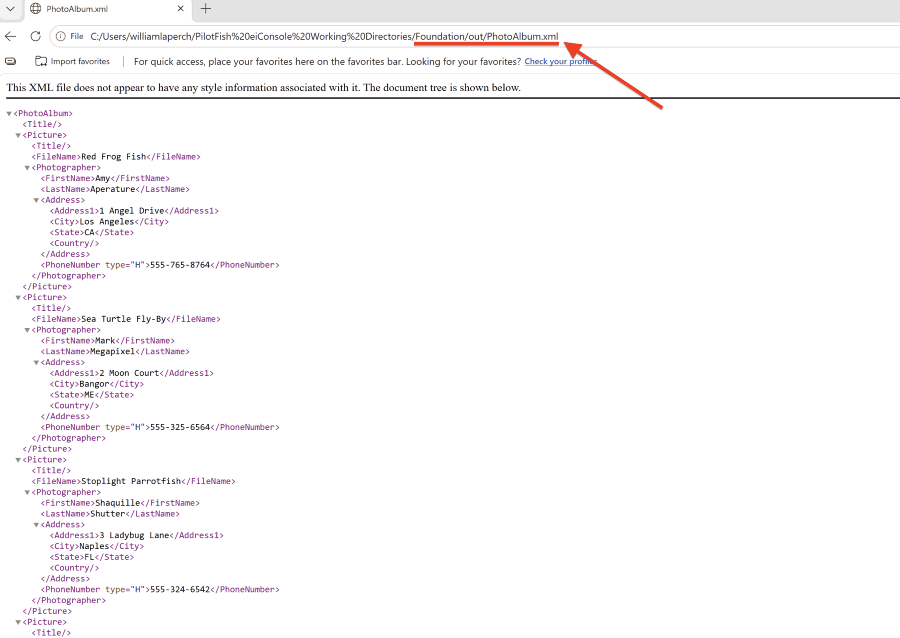
Task: Click phone number 555-765-8764
Action: point(180,265)
